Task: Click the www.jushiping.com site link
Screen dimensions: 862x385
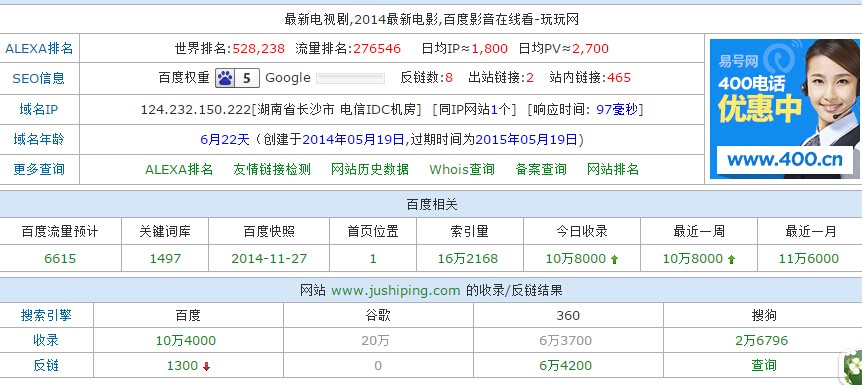Action: (x=395, y=290)
